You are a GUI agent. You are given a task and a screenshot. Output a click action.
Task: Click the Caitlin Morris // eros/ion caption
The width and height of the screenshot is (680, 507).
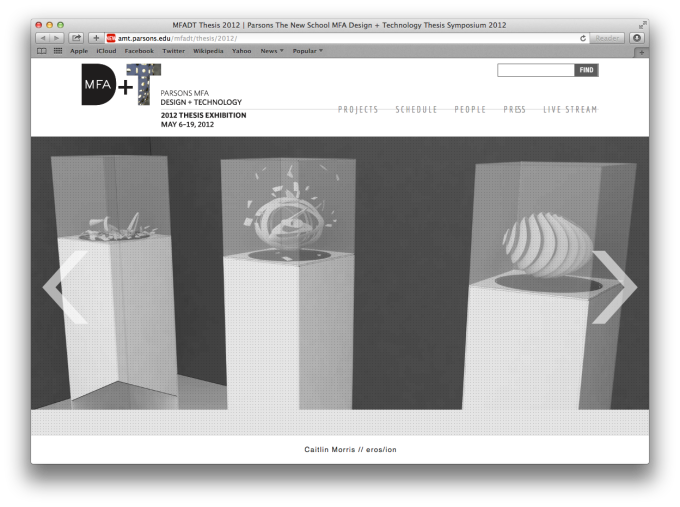[x=350, y=449]
